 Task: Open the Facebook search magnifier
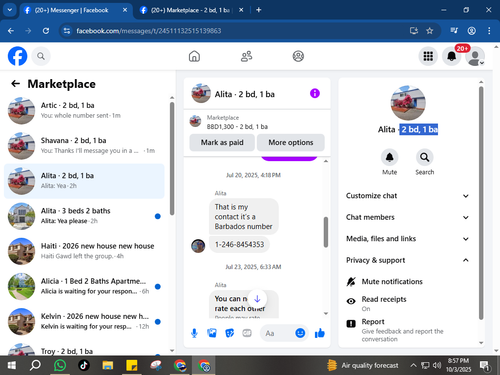[41, 56]
